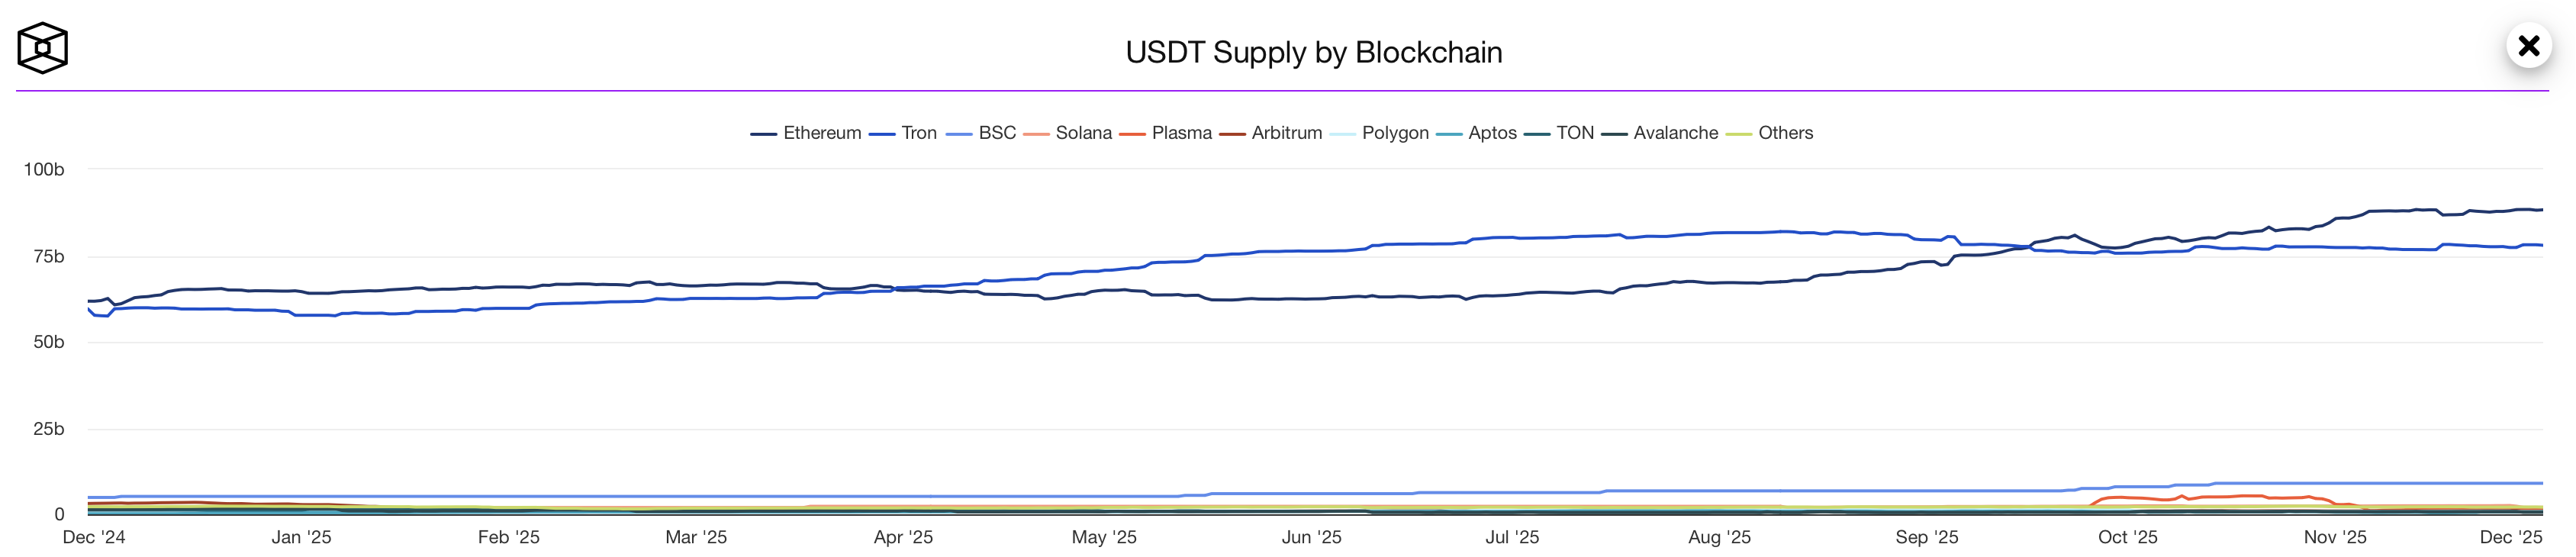Click the chart title USDT Supply by Blockchain
This screenshot has height=557, width=2576.
click(1313, 52)
